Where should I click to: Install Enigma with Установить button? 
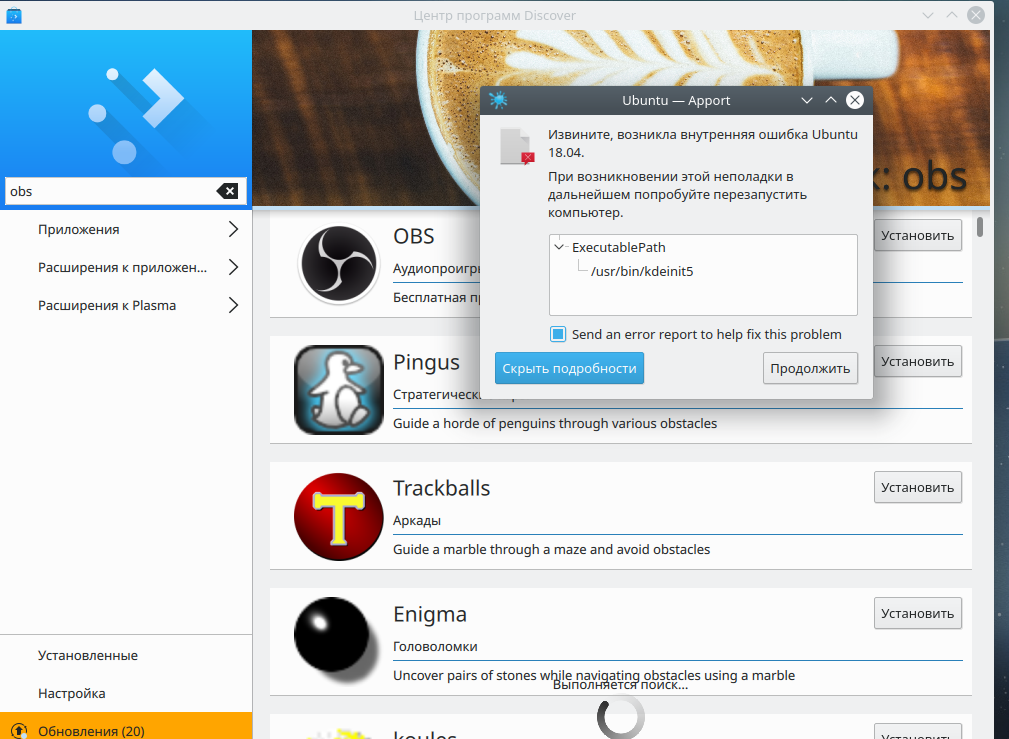[918, 613]
